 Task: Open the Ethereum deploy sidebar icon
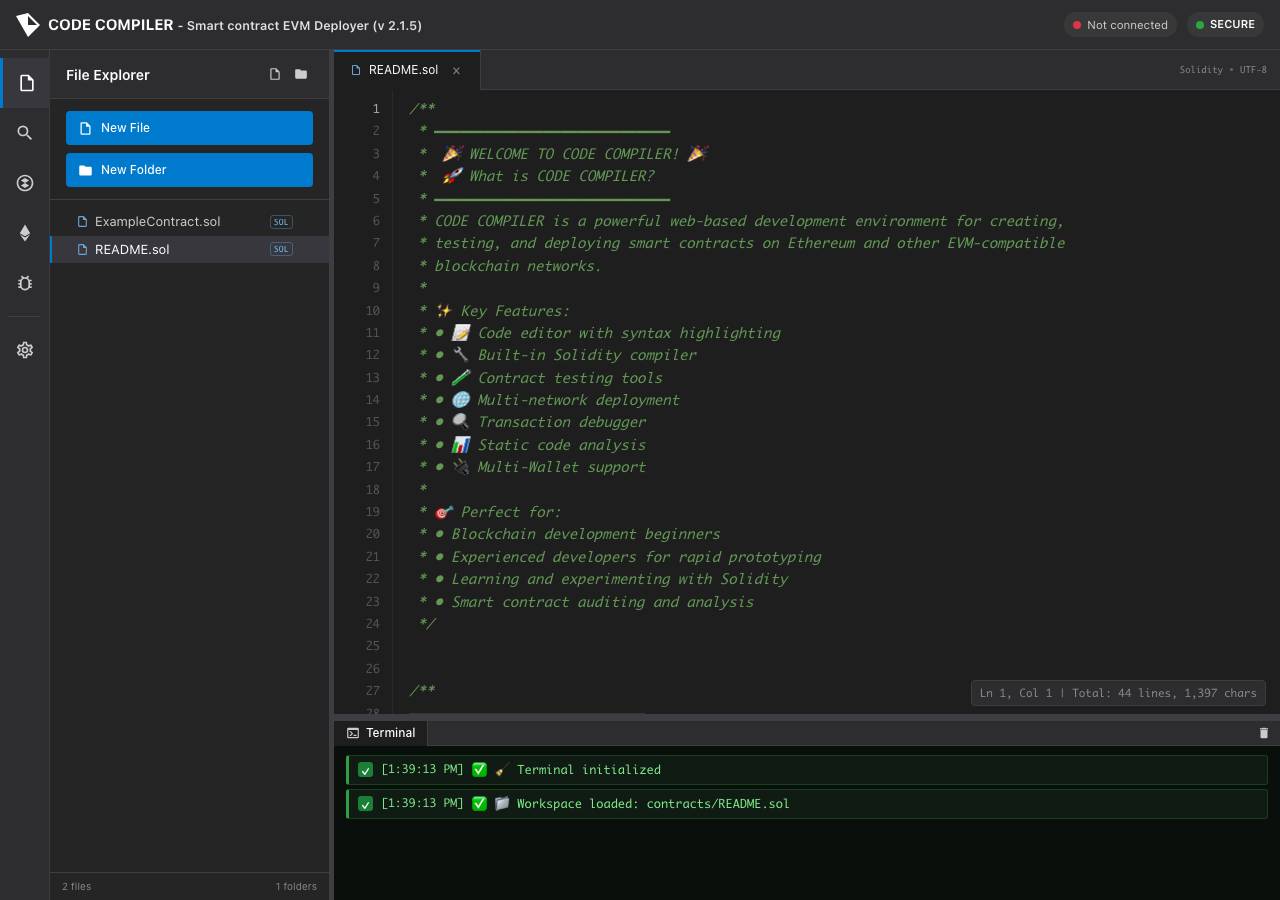[x=25, y=233]
